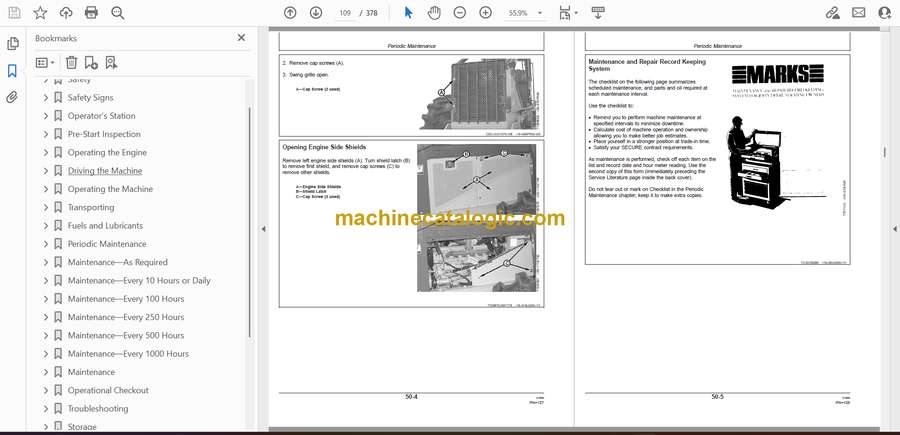The image size is (900, 435).
Task: Expand the right tools pane arrow
Action: 894,229
